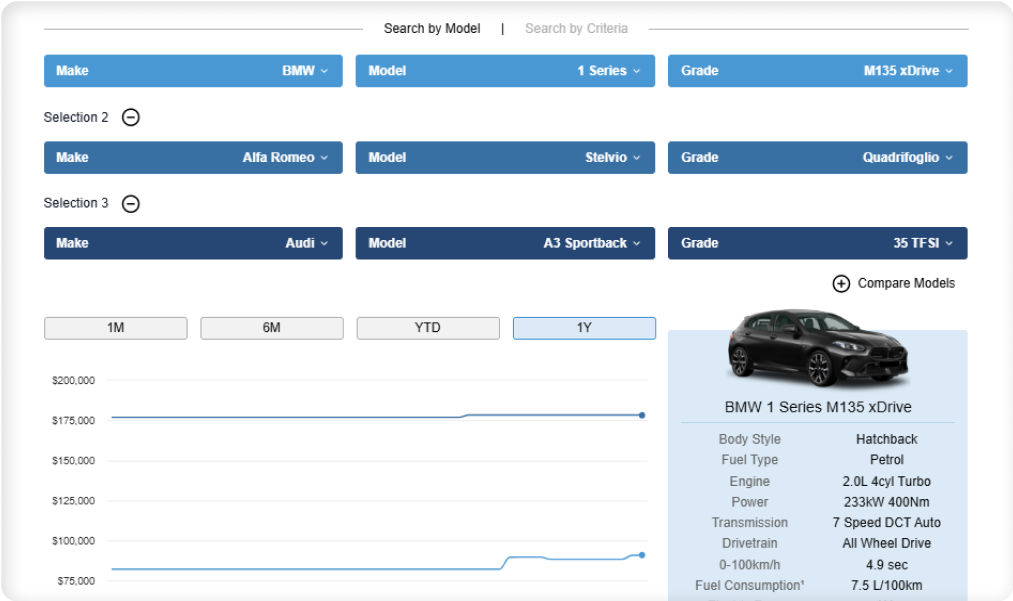1013x601 pixels.
Task: Click the 7 Speed DCT Auto value
Action: [x=886, y=523]
